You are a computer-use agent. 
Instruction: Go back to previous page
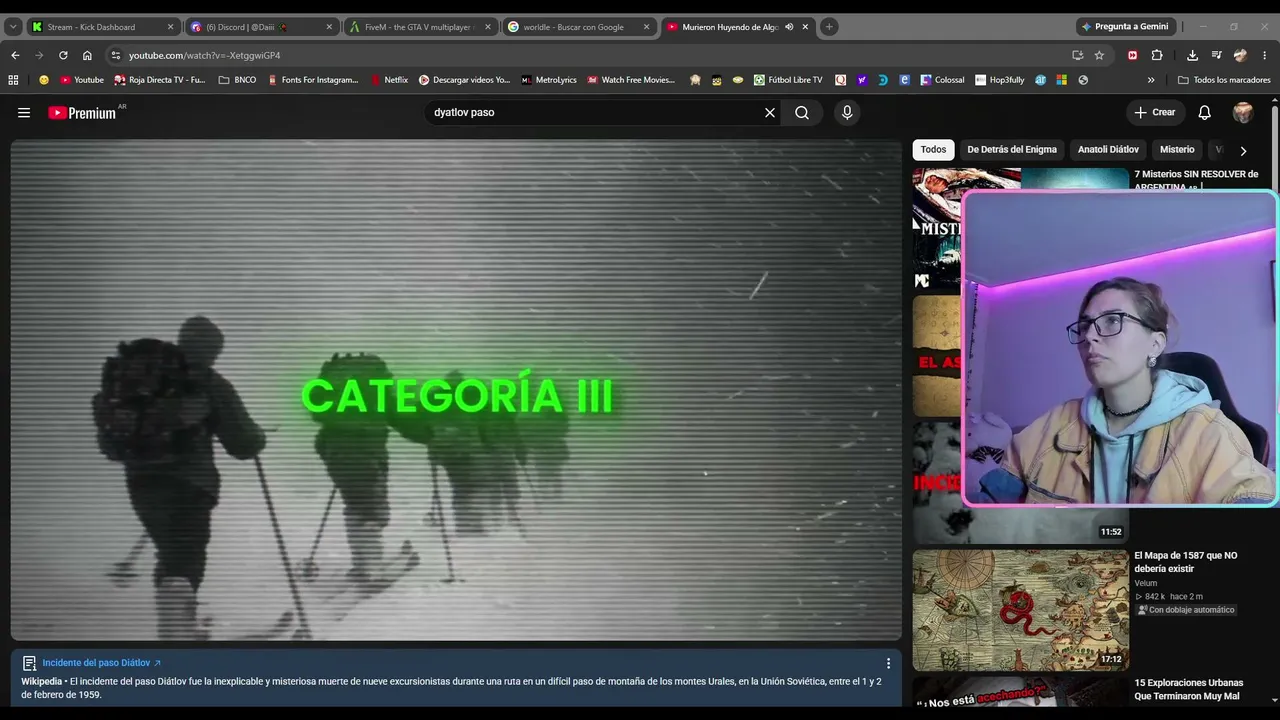[15, 55]
